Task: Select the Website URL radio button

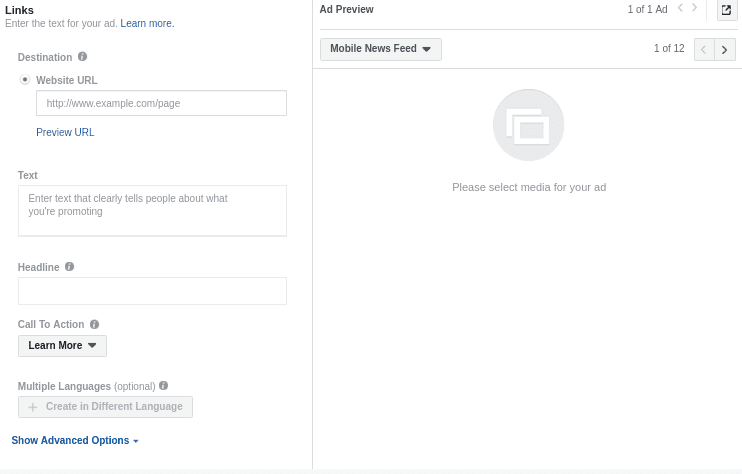Action: (25, 80)
